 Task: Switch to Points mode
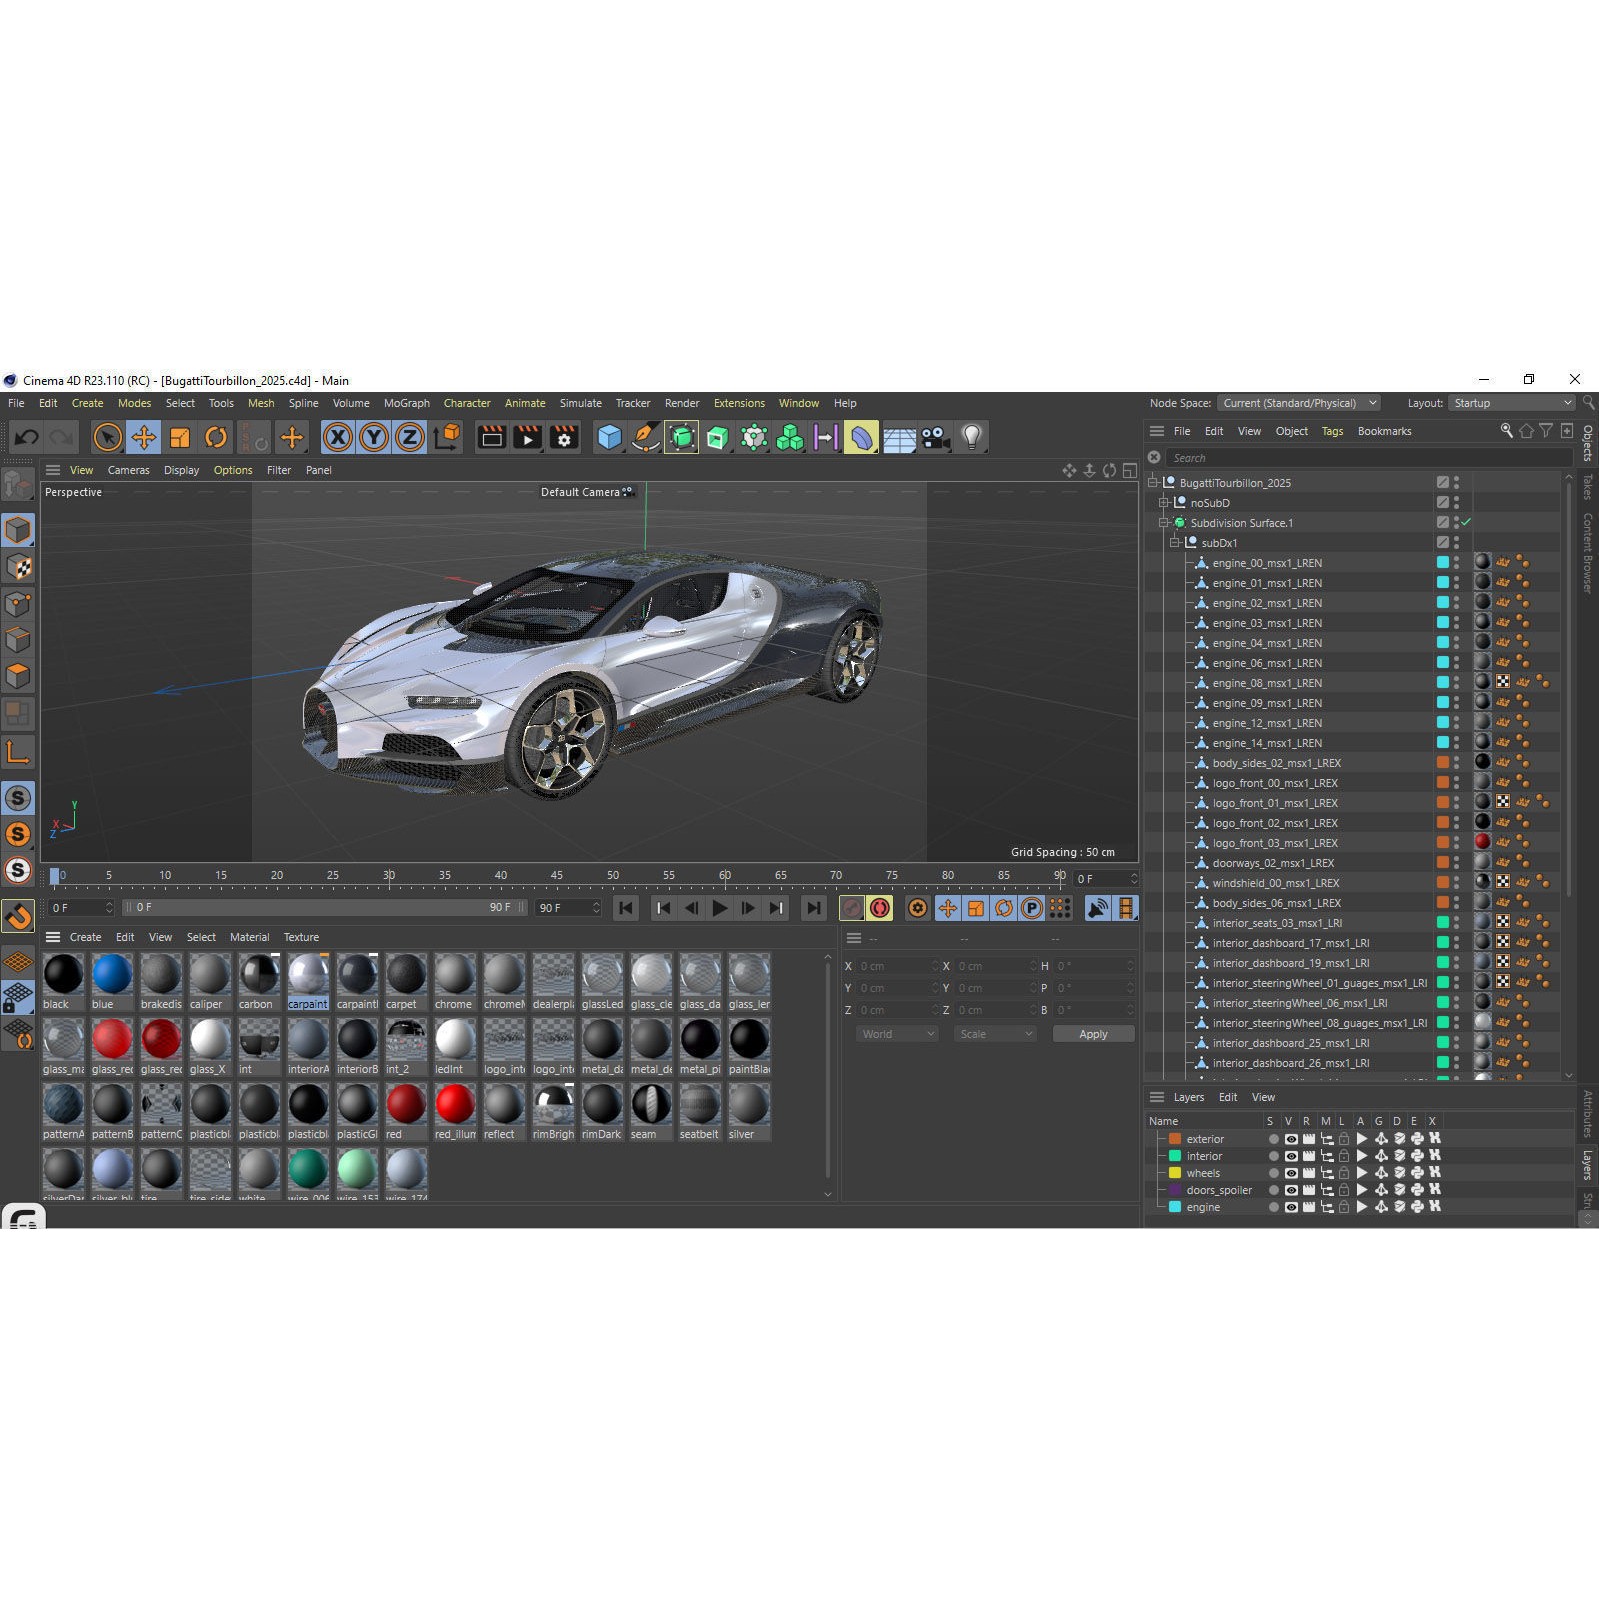click(18, 604)
